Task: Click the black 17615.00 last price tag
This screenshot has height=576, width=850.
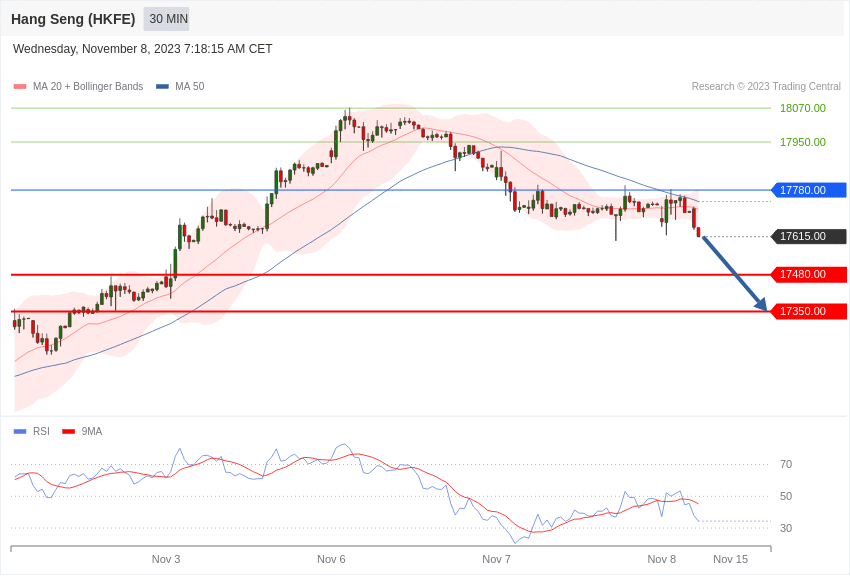Action: coord(809,236)
